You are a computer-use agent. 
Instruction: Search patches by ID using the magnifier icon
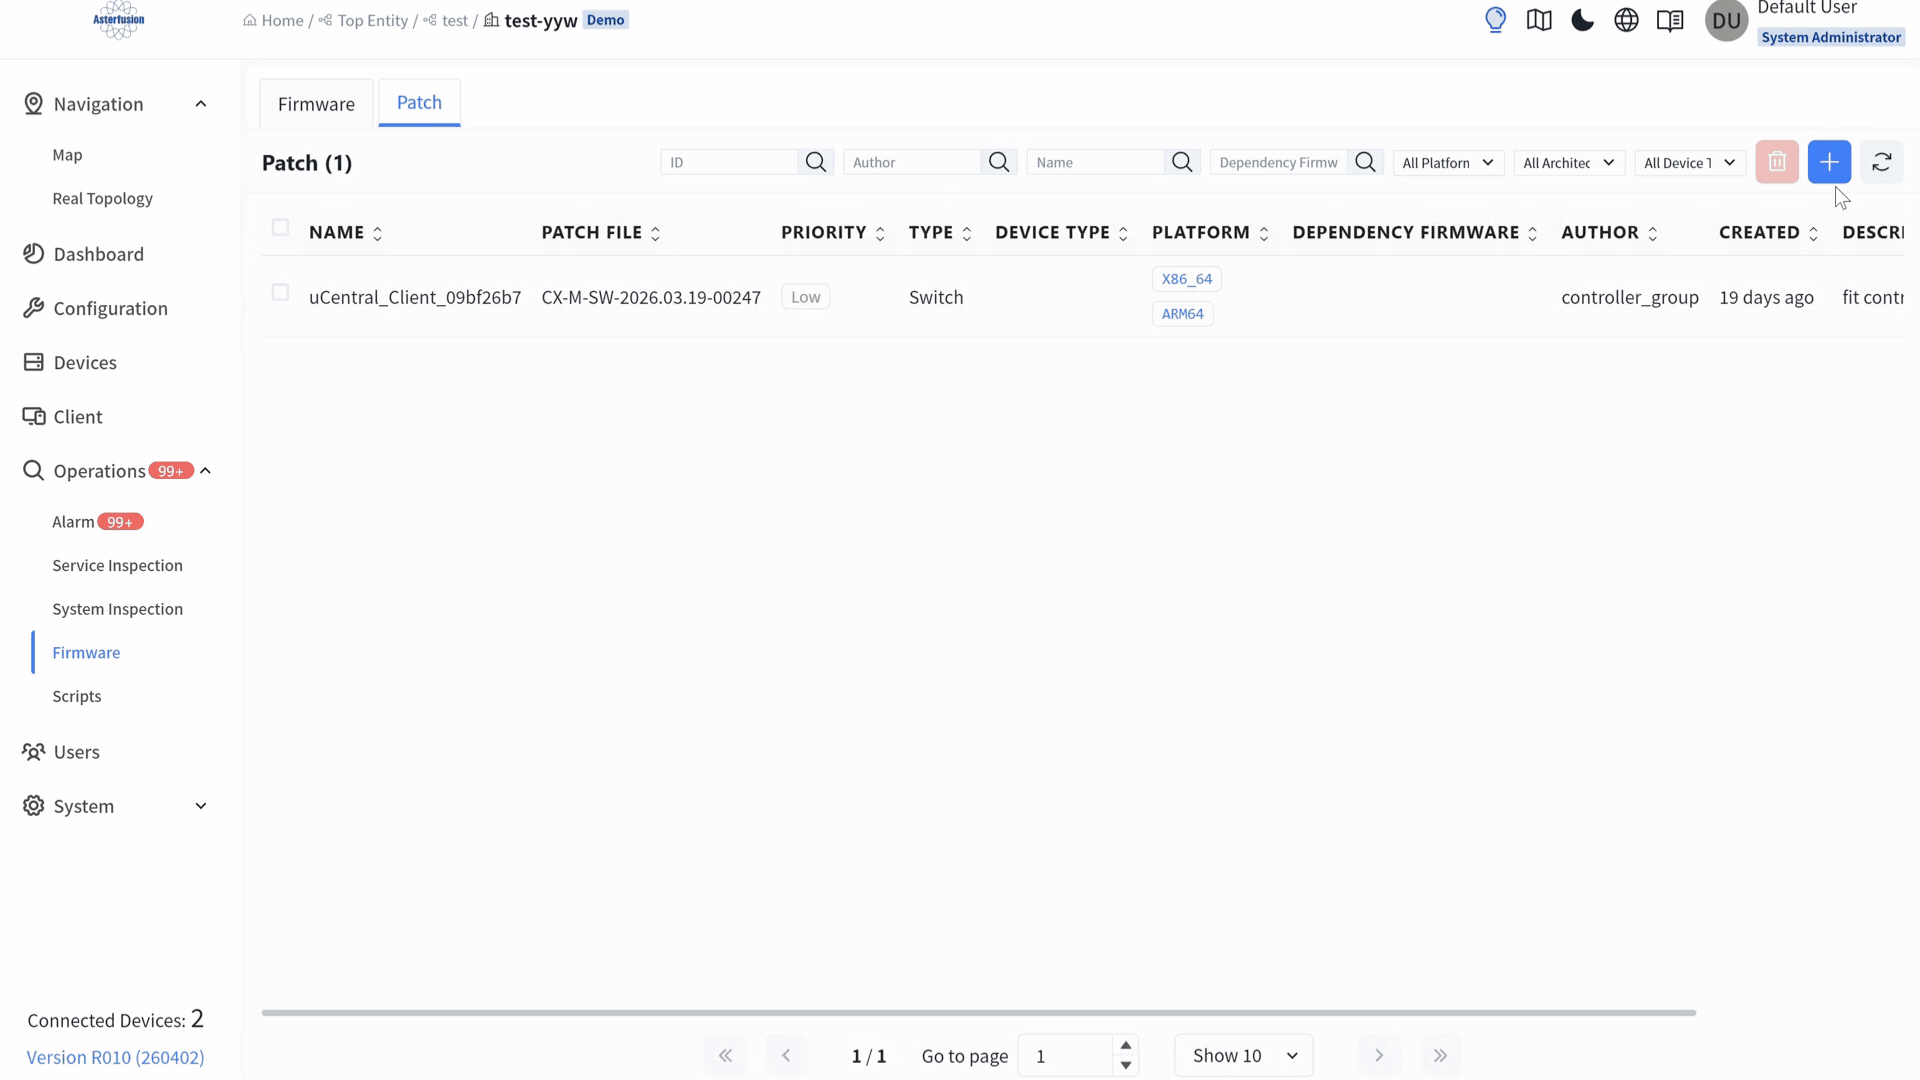point(815,161)
